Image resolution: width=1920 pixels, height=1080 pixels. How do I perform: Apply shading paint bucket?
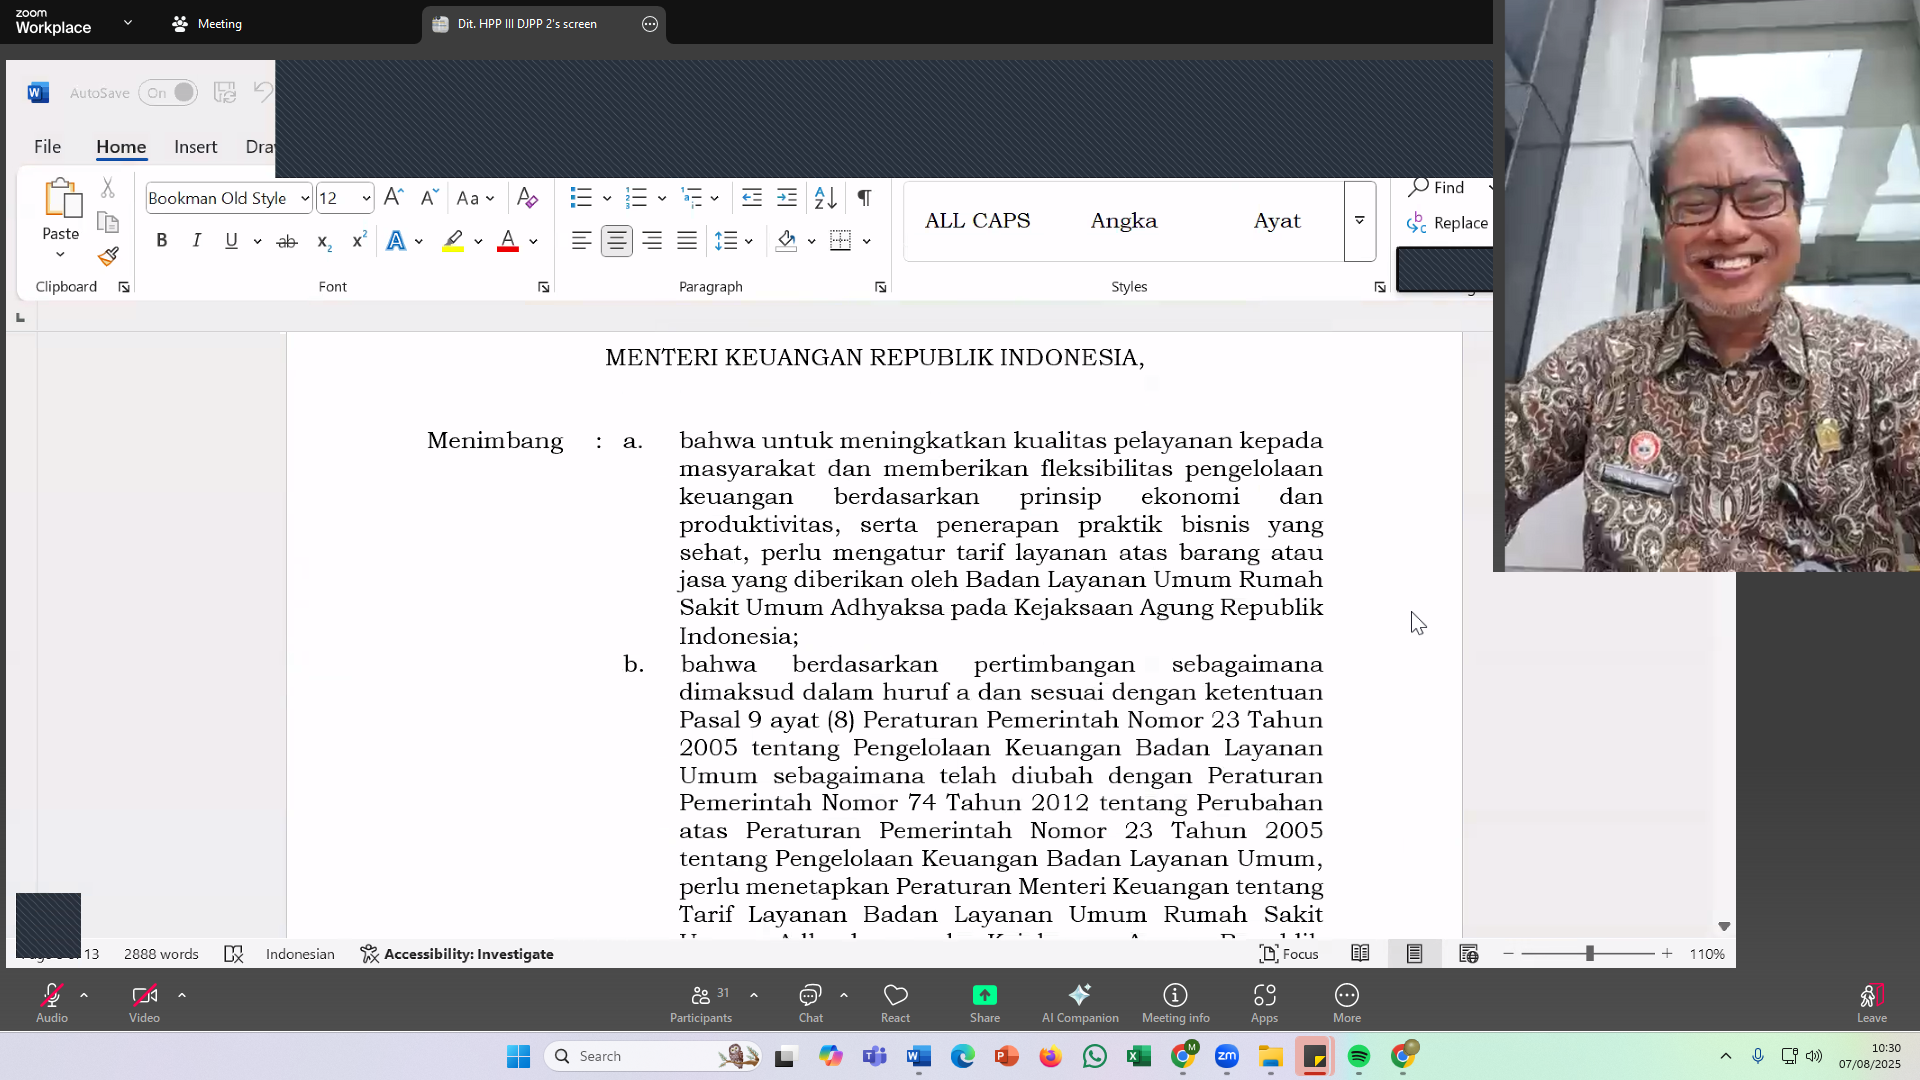pos(786,241)
